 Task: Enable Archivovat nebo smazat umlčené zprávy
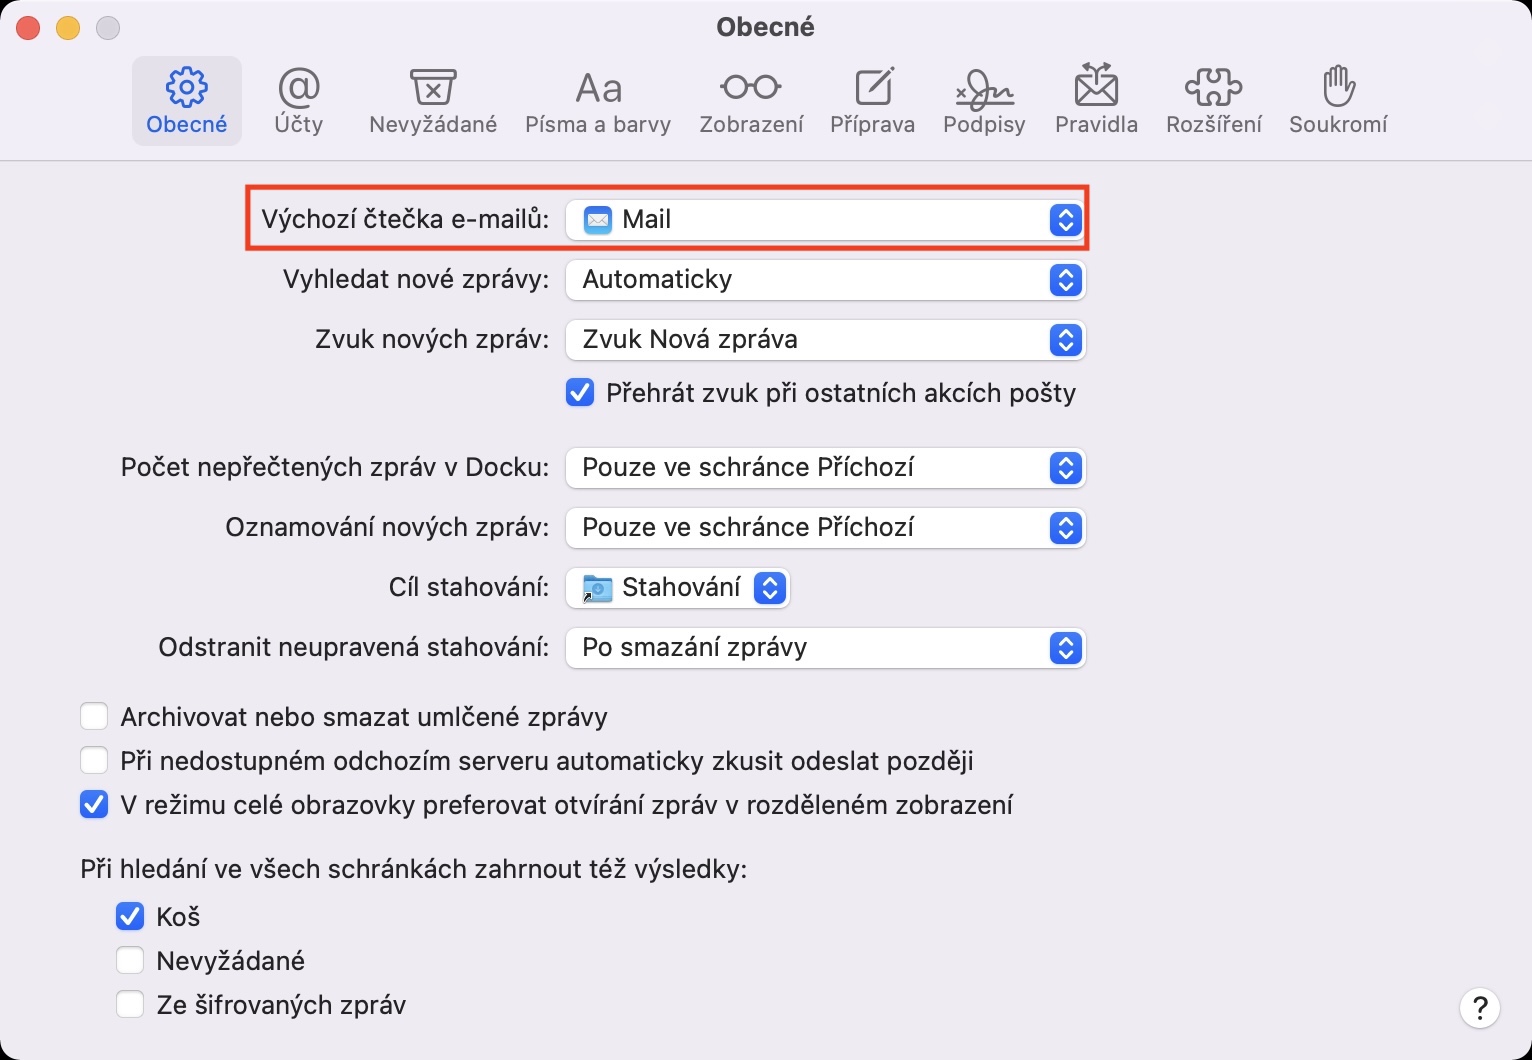pos(94,717)
